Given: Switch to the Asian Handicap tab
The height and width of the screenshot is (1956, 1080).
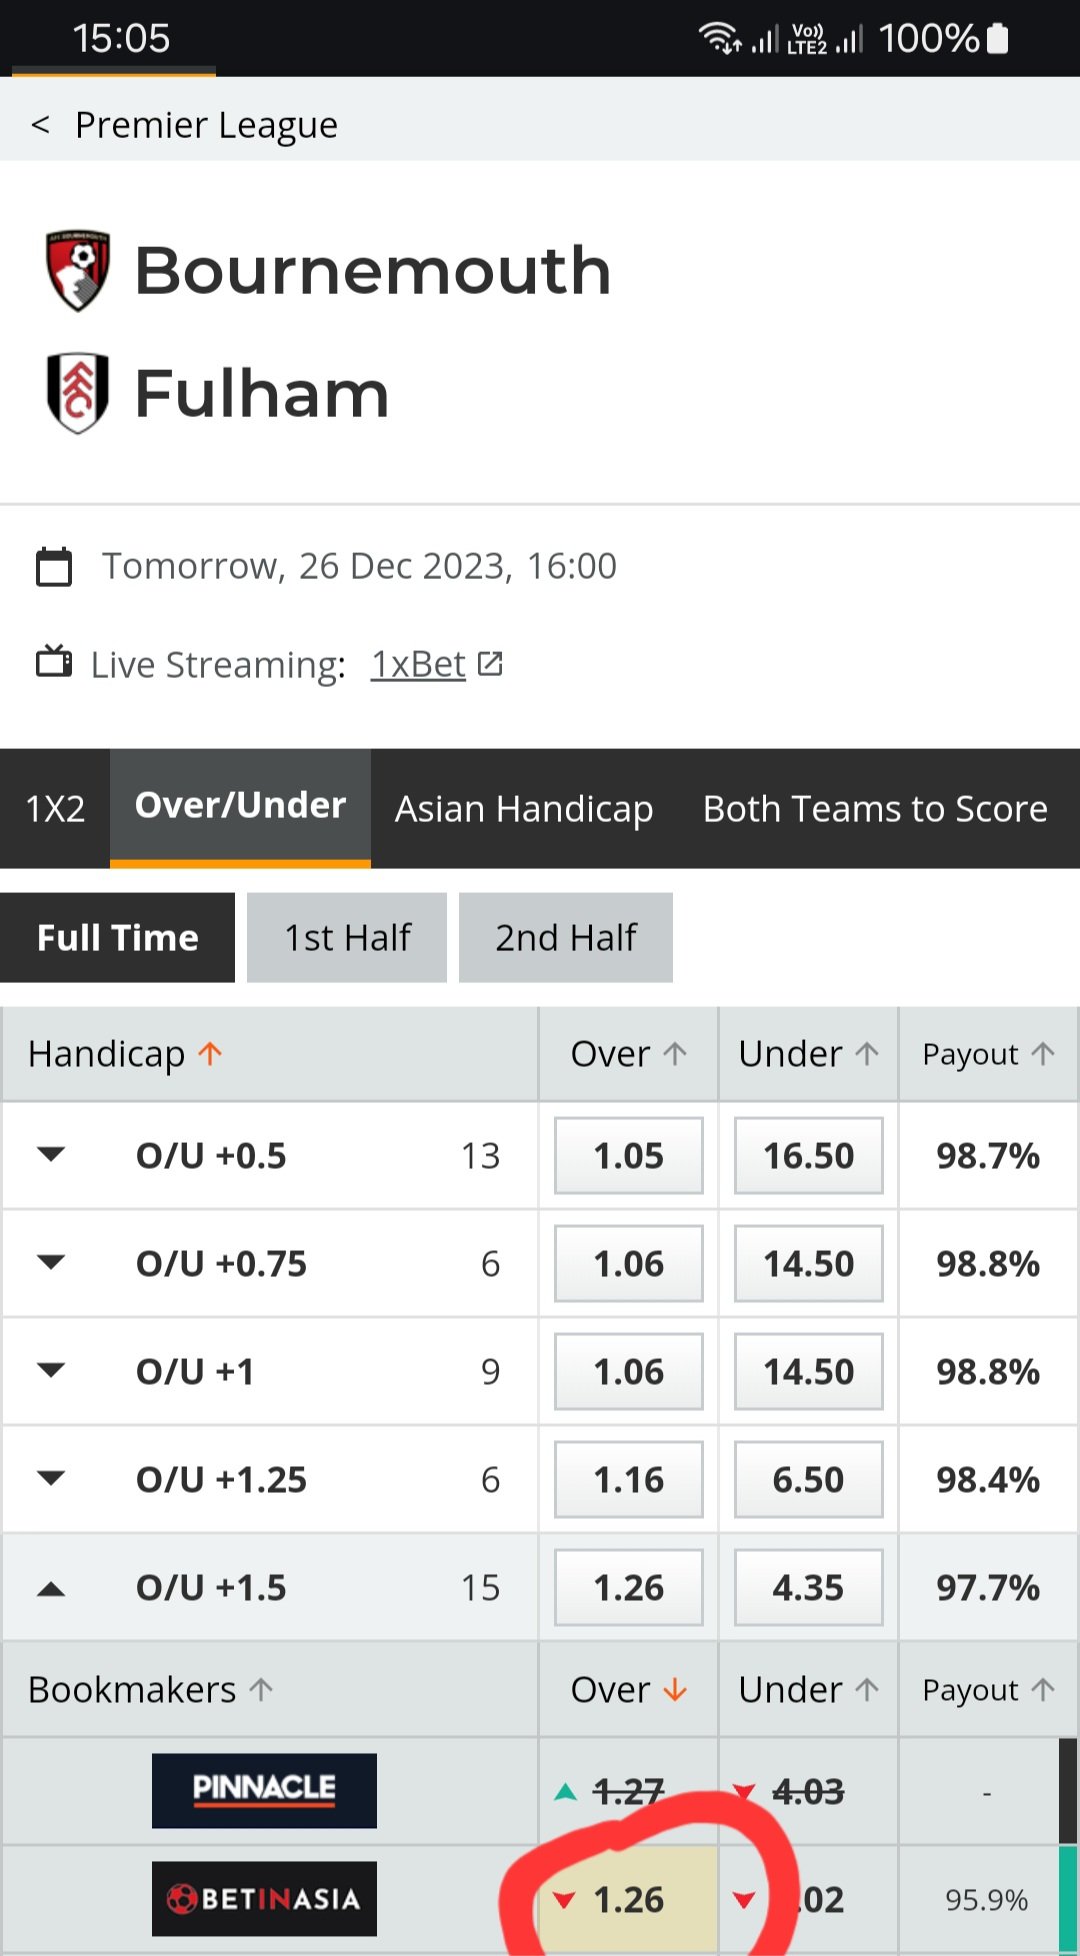Looking at the screenshot, I should coord(524,808).
